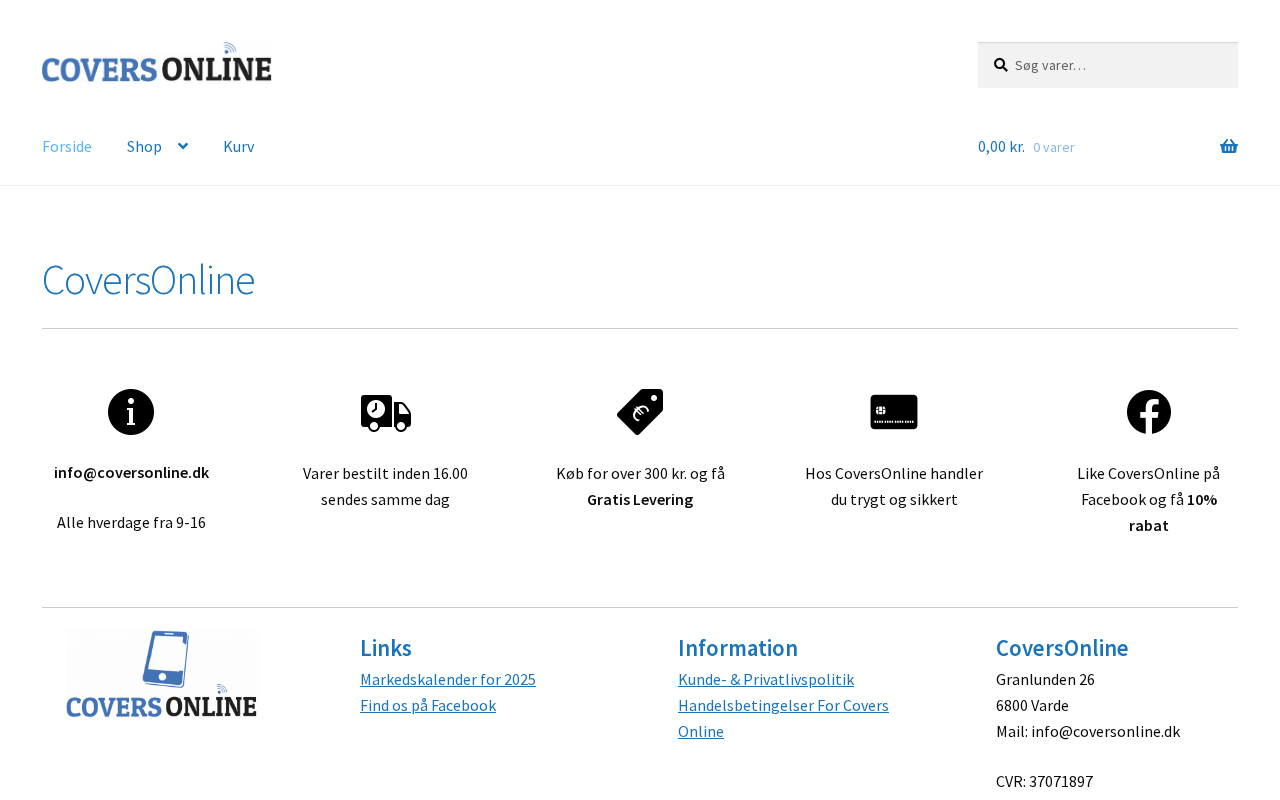Screen dimensions: 1280x800
Task: Open the Shop menu item
Action: tap(144, 147)
